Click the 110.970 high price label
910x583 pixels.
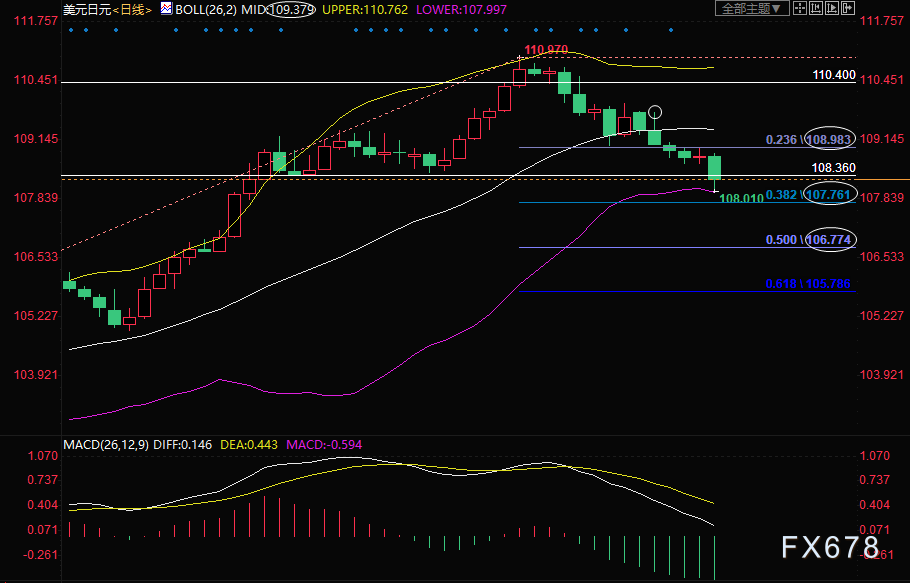click(546, 50)
